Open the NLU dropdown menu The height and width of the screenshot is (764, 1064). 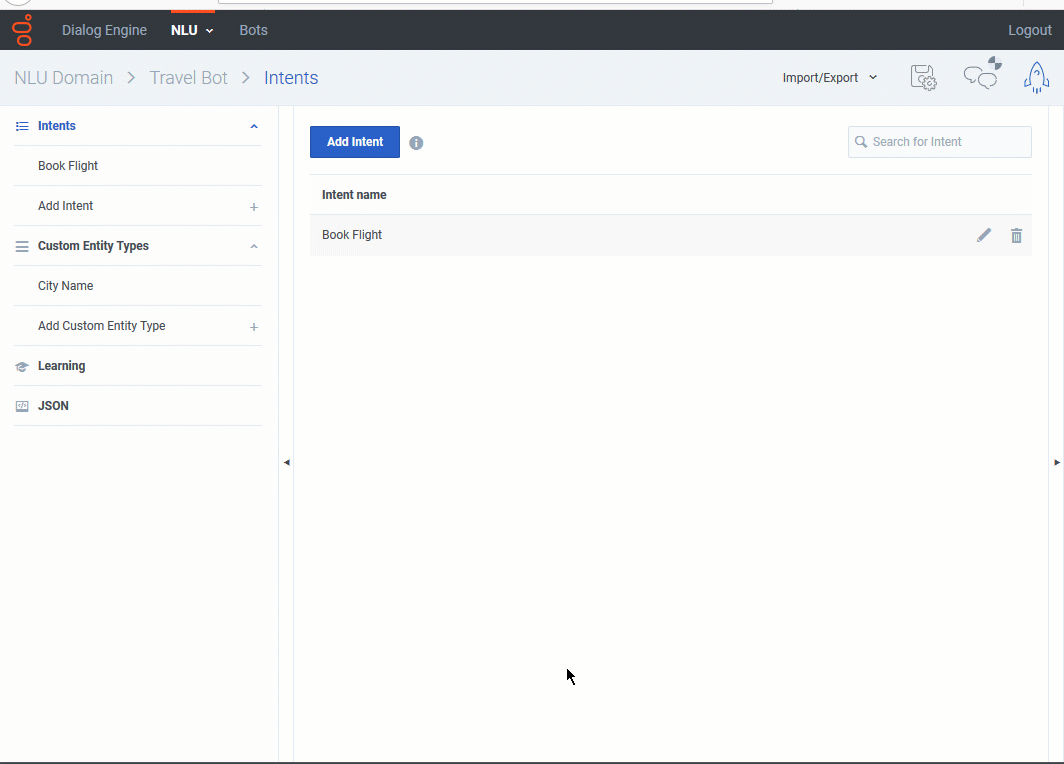[x=192, y=30]
